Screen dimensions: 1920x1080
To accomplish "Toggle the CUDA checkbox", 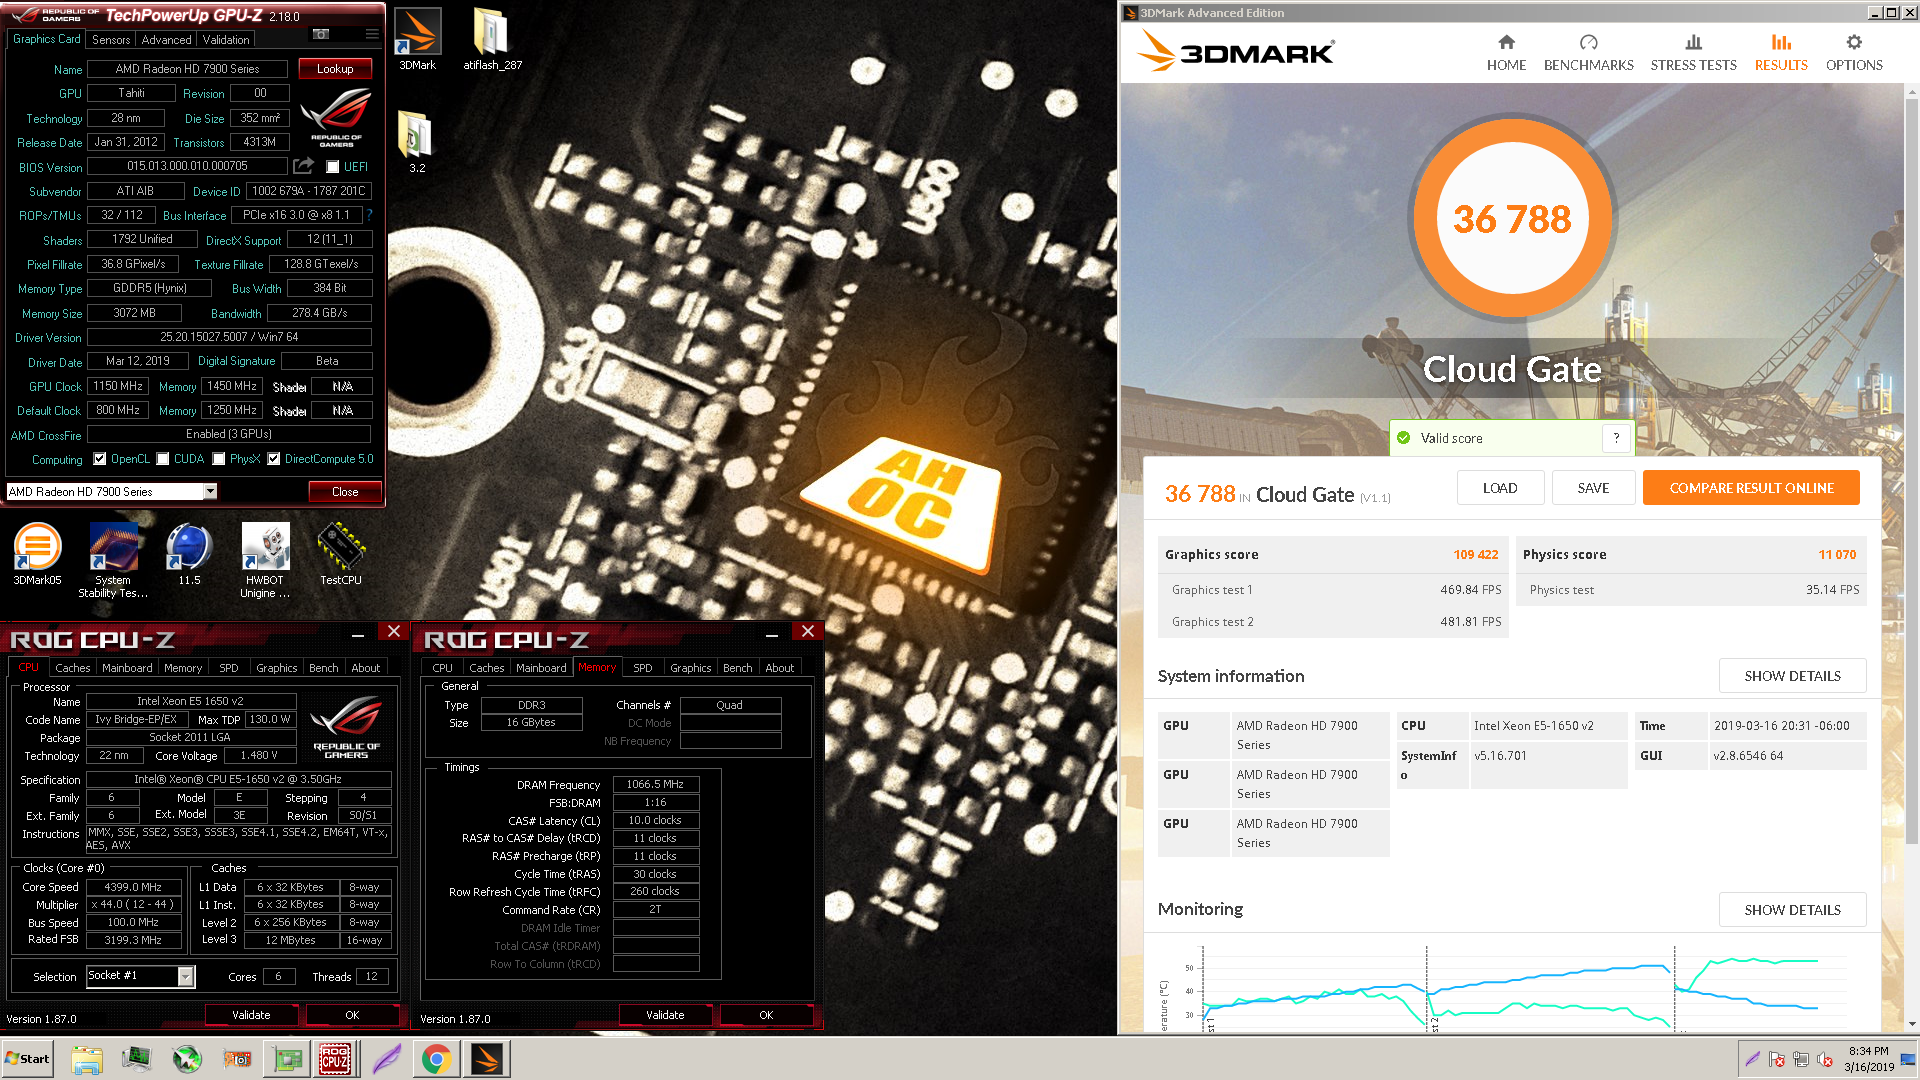I will click(x=163, y=459).
